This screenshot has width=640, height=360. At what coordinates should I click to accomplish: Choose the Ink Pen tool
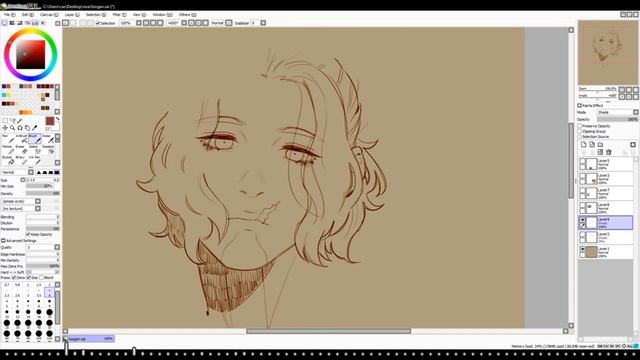pyautogui.click(x=35, y=160)
